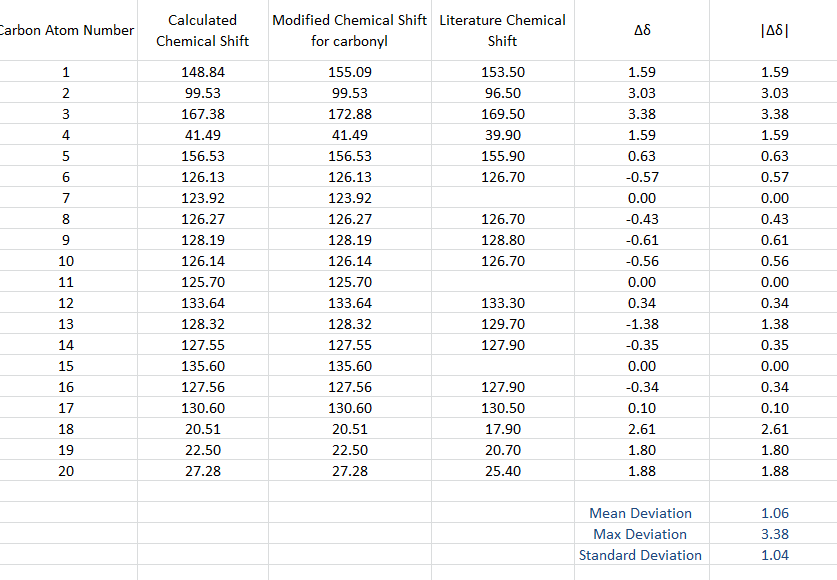837x580 pixels.
Task: Click the modified shift cell 155.09
Action: [349, 72]
